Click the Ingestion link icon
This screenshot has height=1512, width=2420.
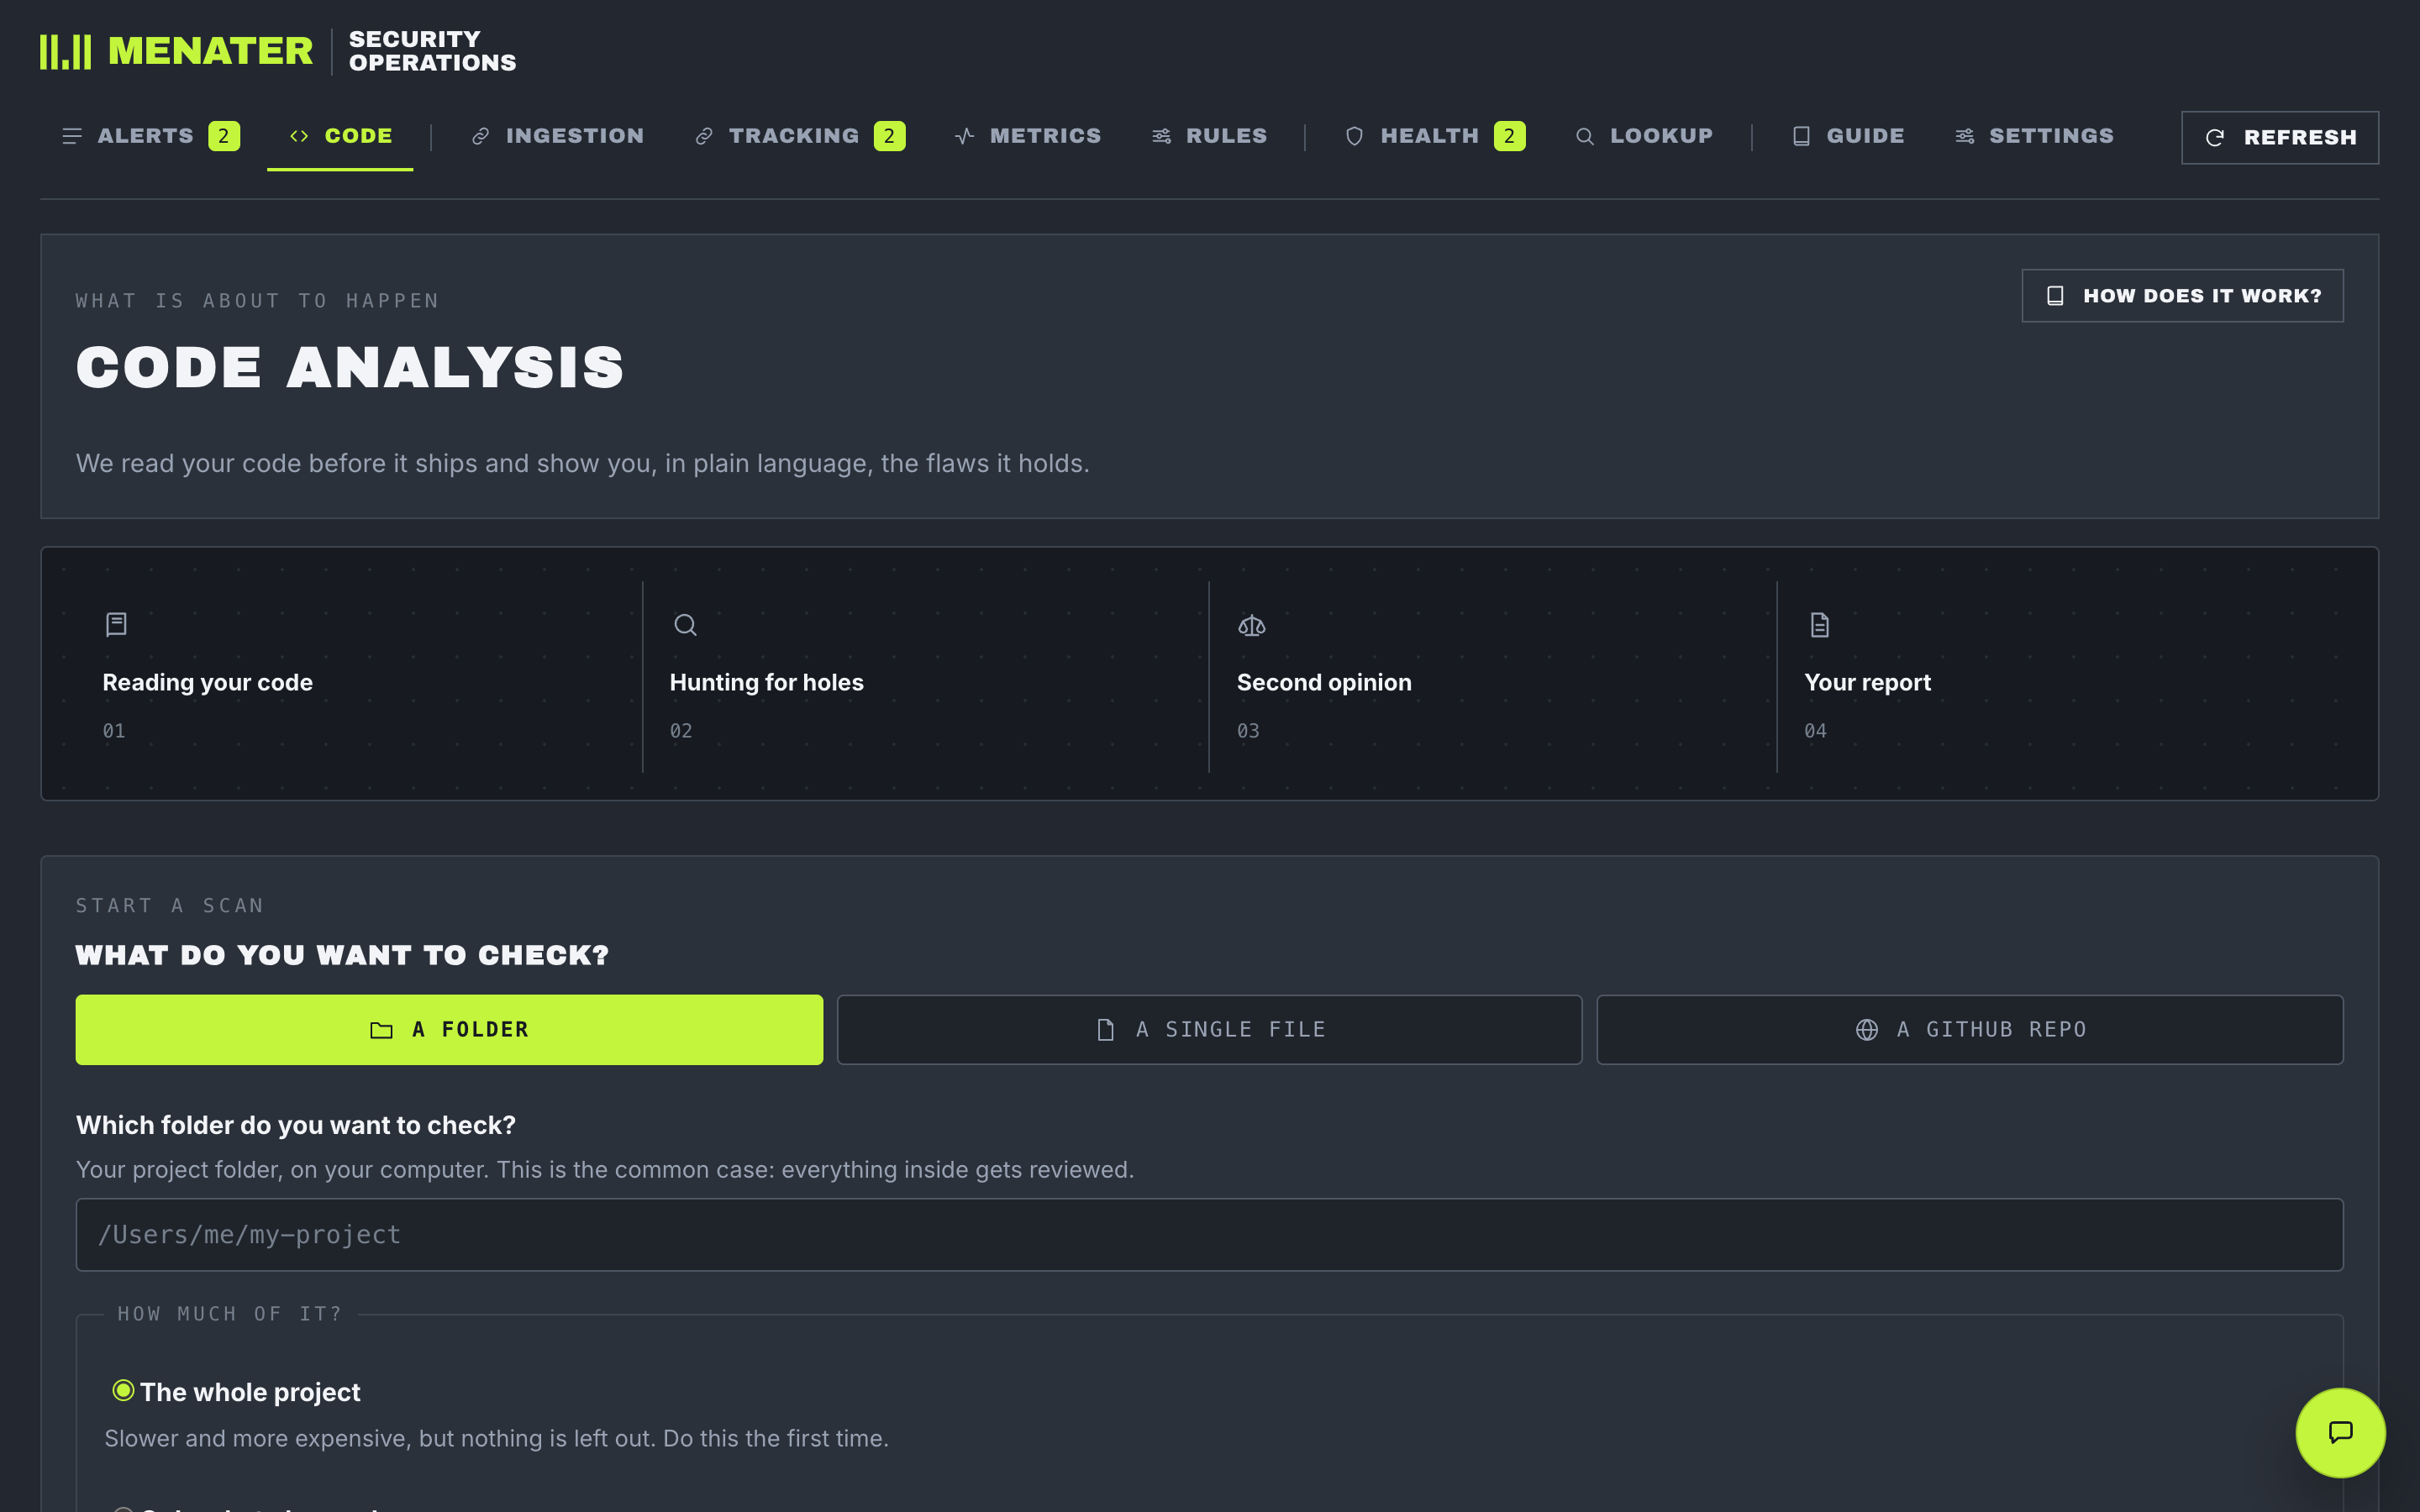[481, 136]
